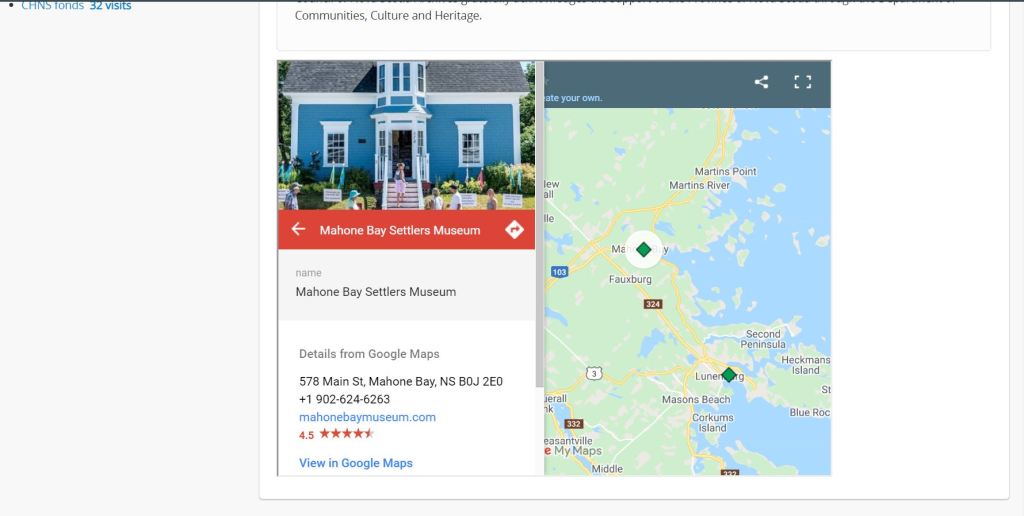Screen dimensions: 1024x516
Task: Select the green marker at Lunenburg
Action: (x=729, y=375)
